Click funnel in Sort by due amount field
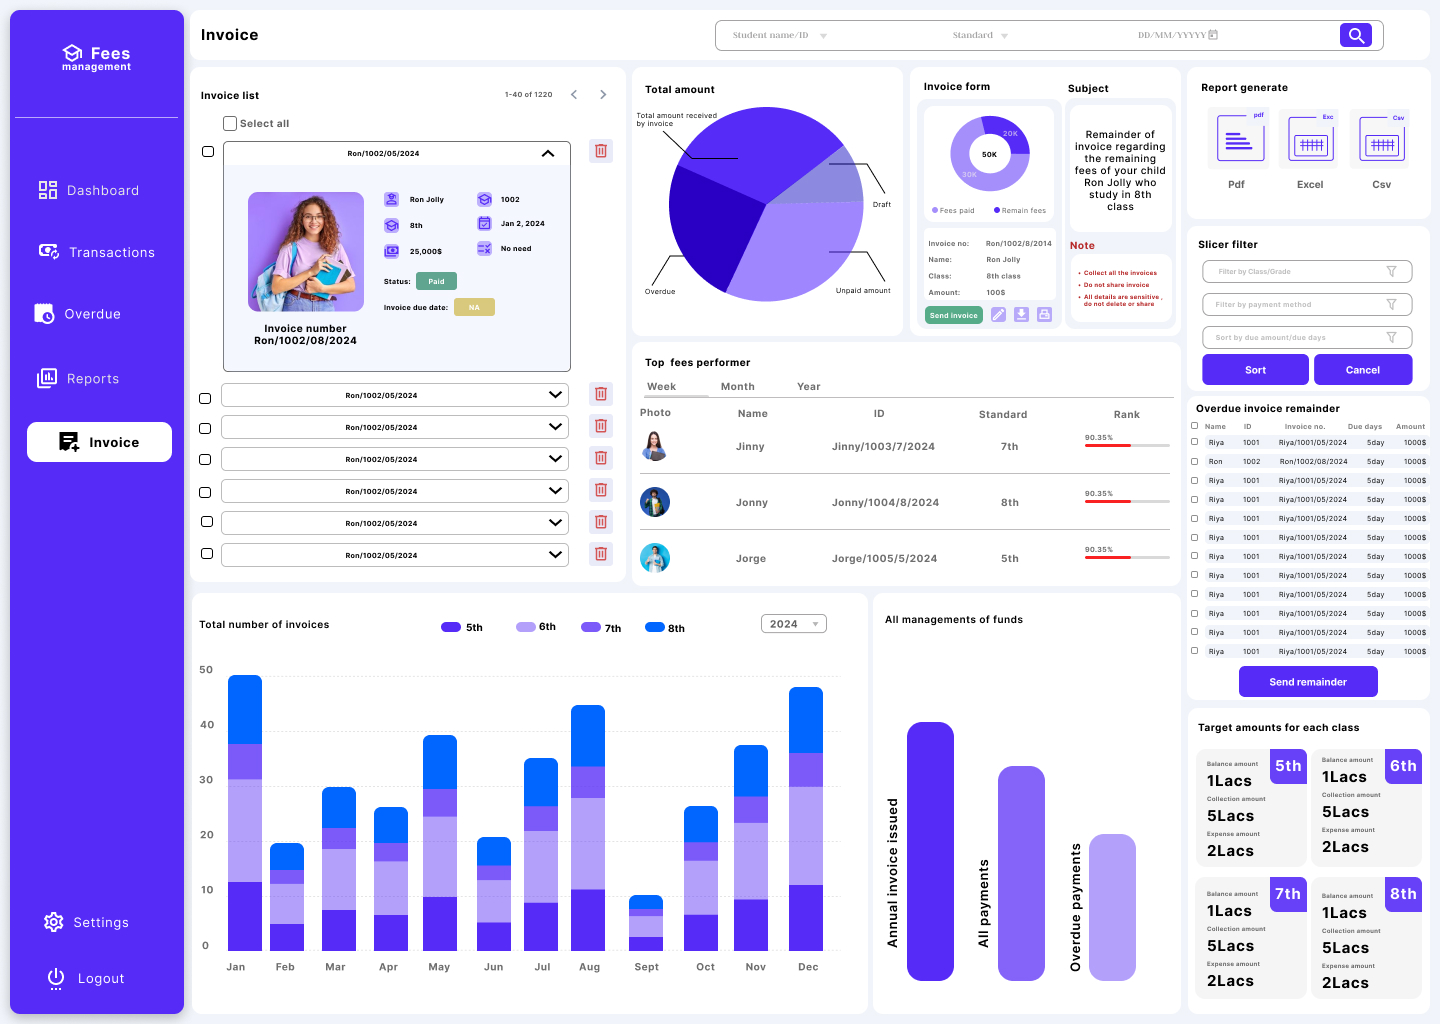The height and width of the screenshot is (1024, 1440). 1391,338
